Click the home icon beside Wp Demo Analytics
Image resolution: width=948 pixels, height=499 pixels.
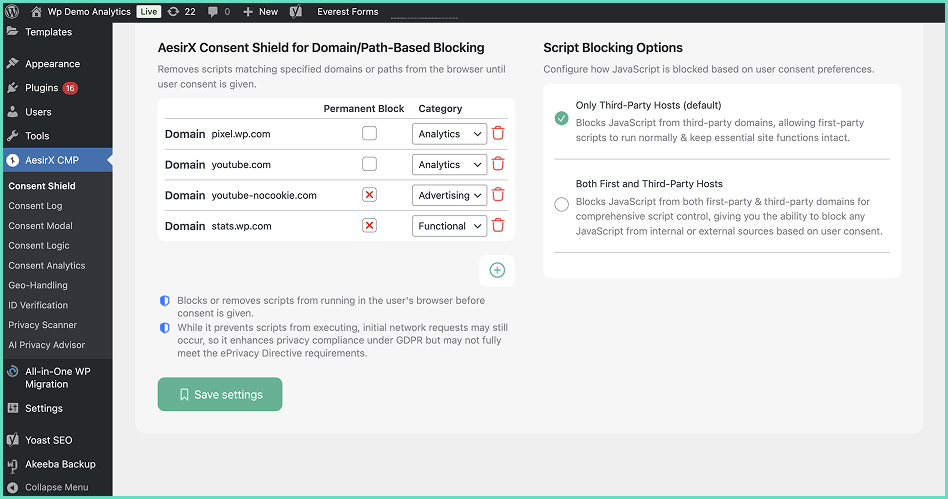click(x=36, y=11)
